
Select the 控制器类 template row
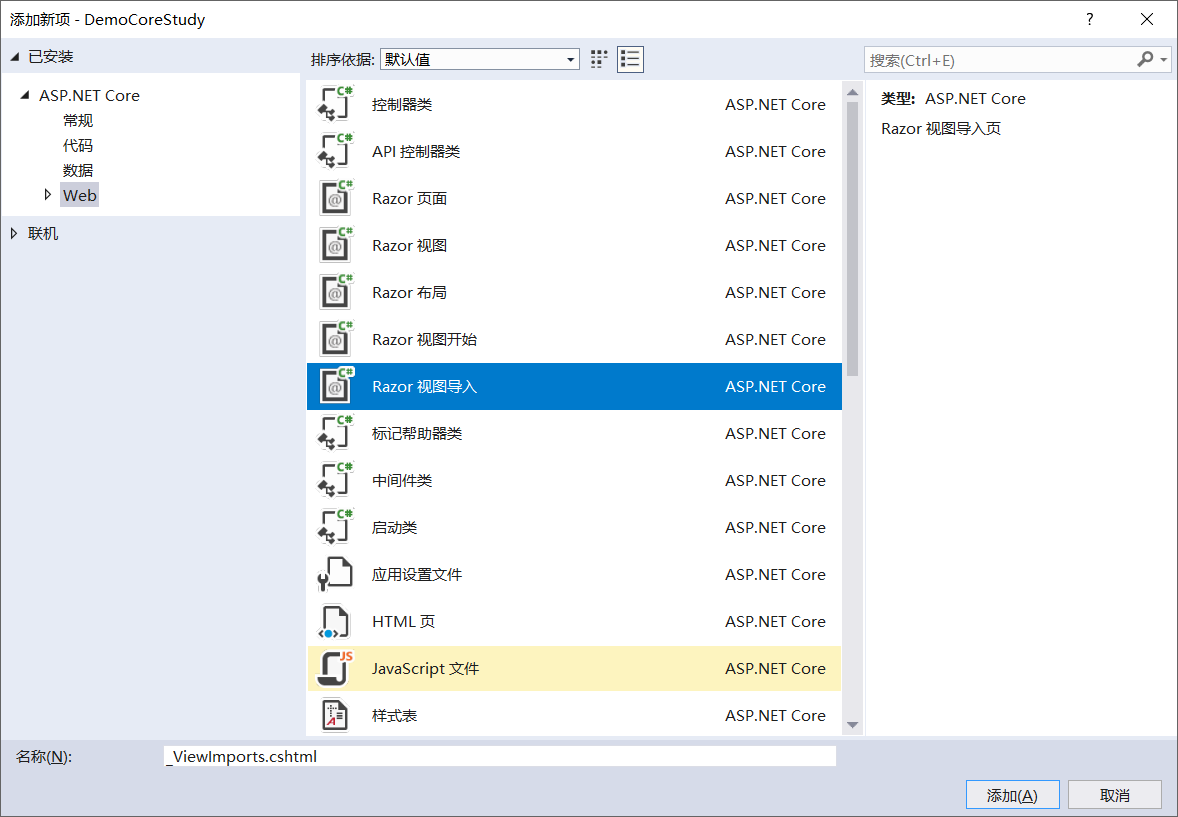[575, 104]
